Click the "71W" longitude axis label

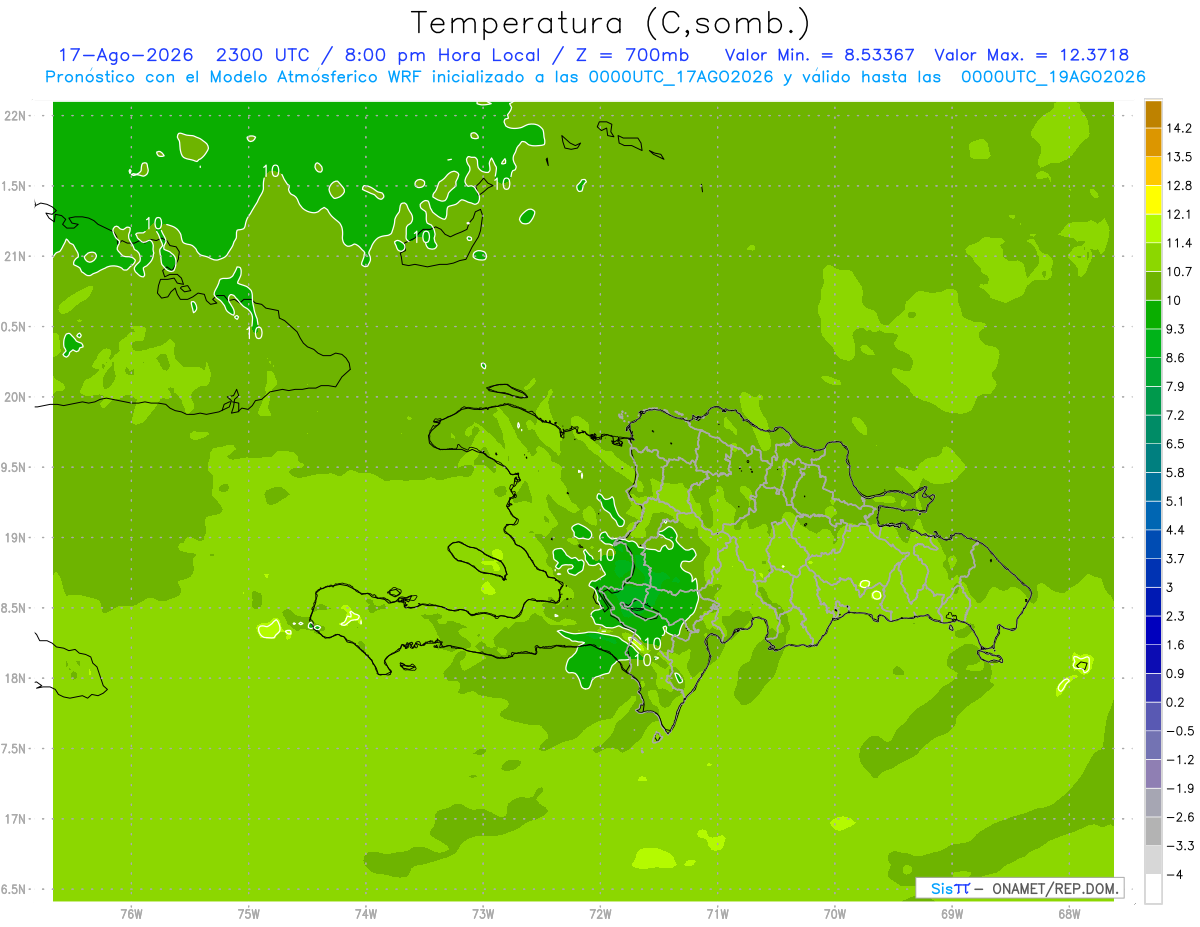[x=717, y=914]
